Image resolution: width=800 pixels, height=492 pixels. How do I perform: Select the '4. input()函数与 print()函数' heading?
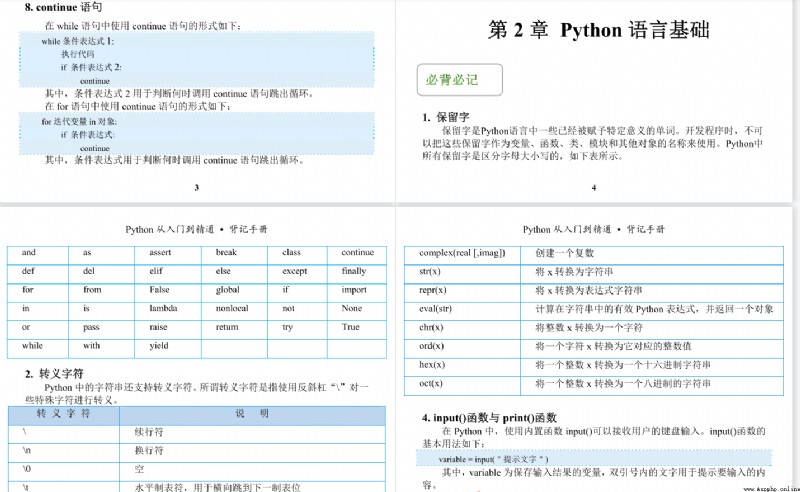(489, 417)
